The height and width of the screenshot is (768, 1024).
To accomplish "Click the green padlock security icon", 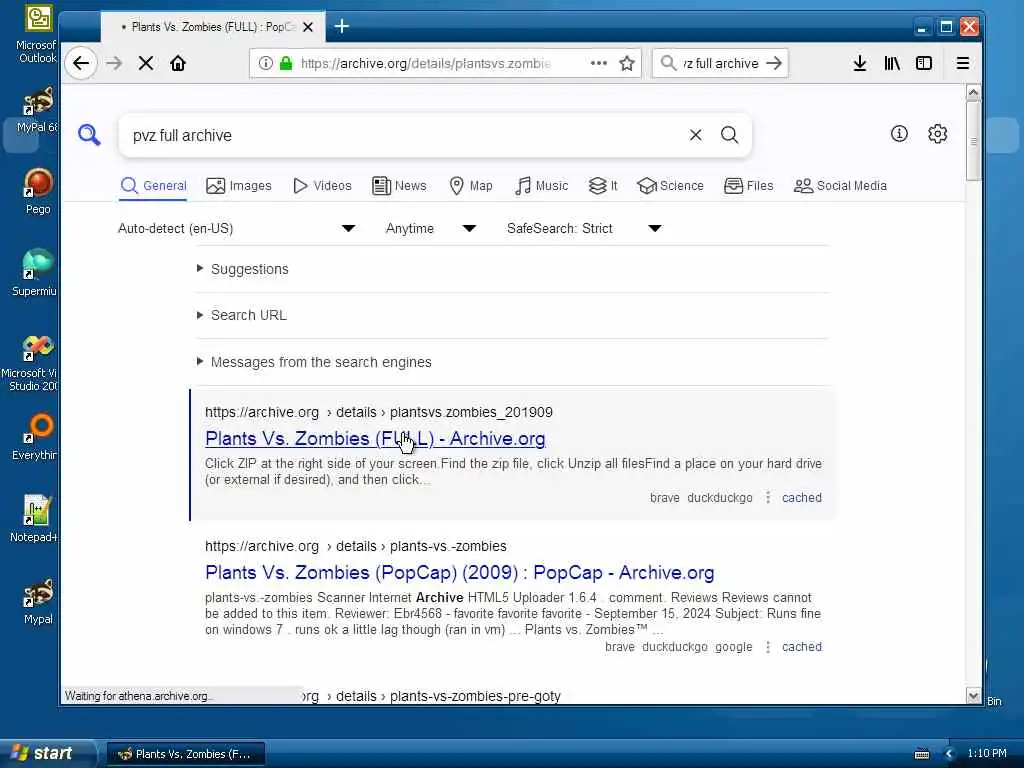I will click(285, 63).
